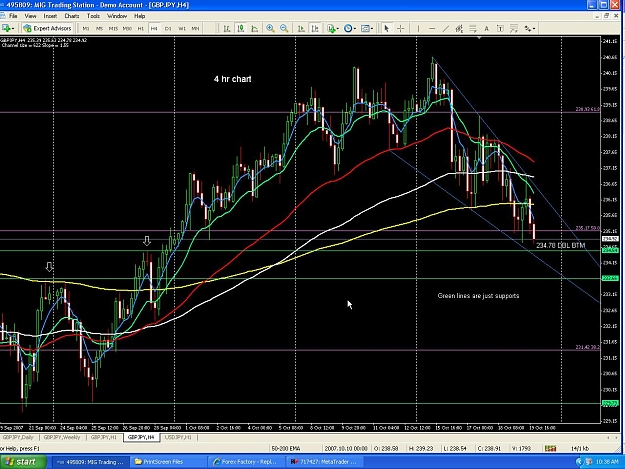This screenshot has height=469, width=625.
Task: Open the Help menu
Action: pos(140,16)
